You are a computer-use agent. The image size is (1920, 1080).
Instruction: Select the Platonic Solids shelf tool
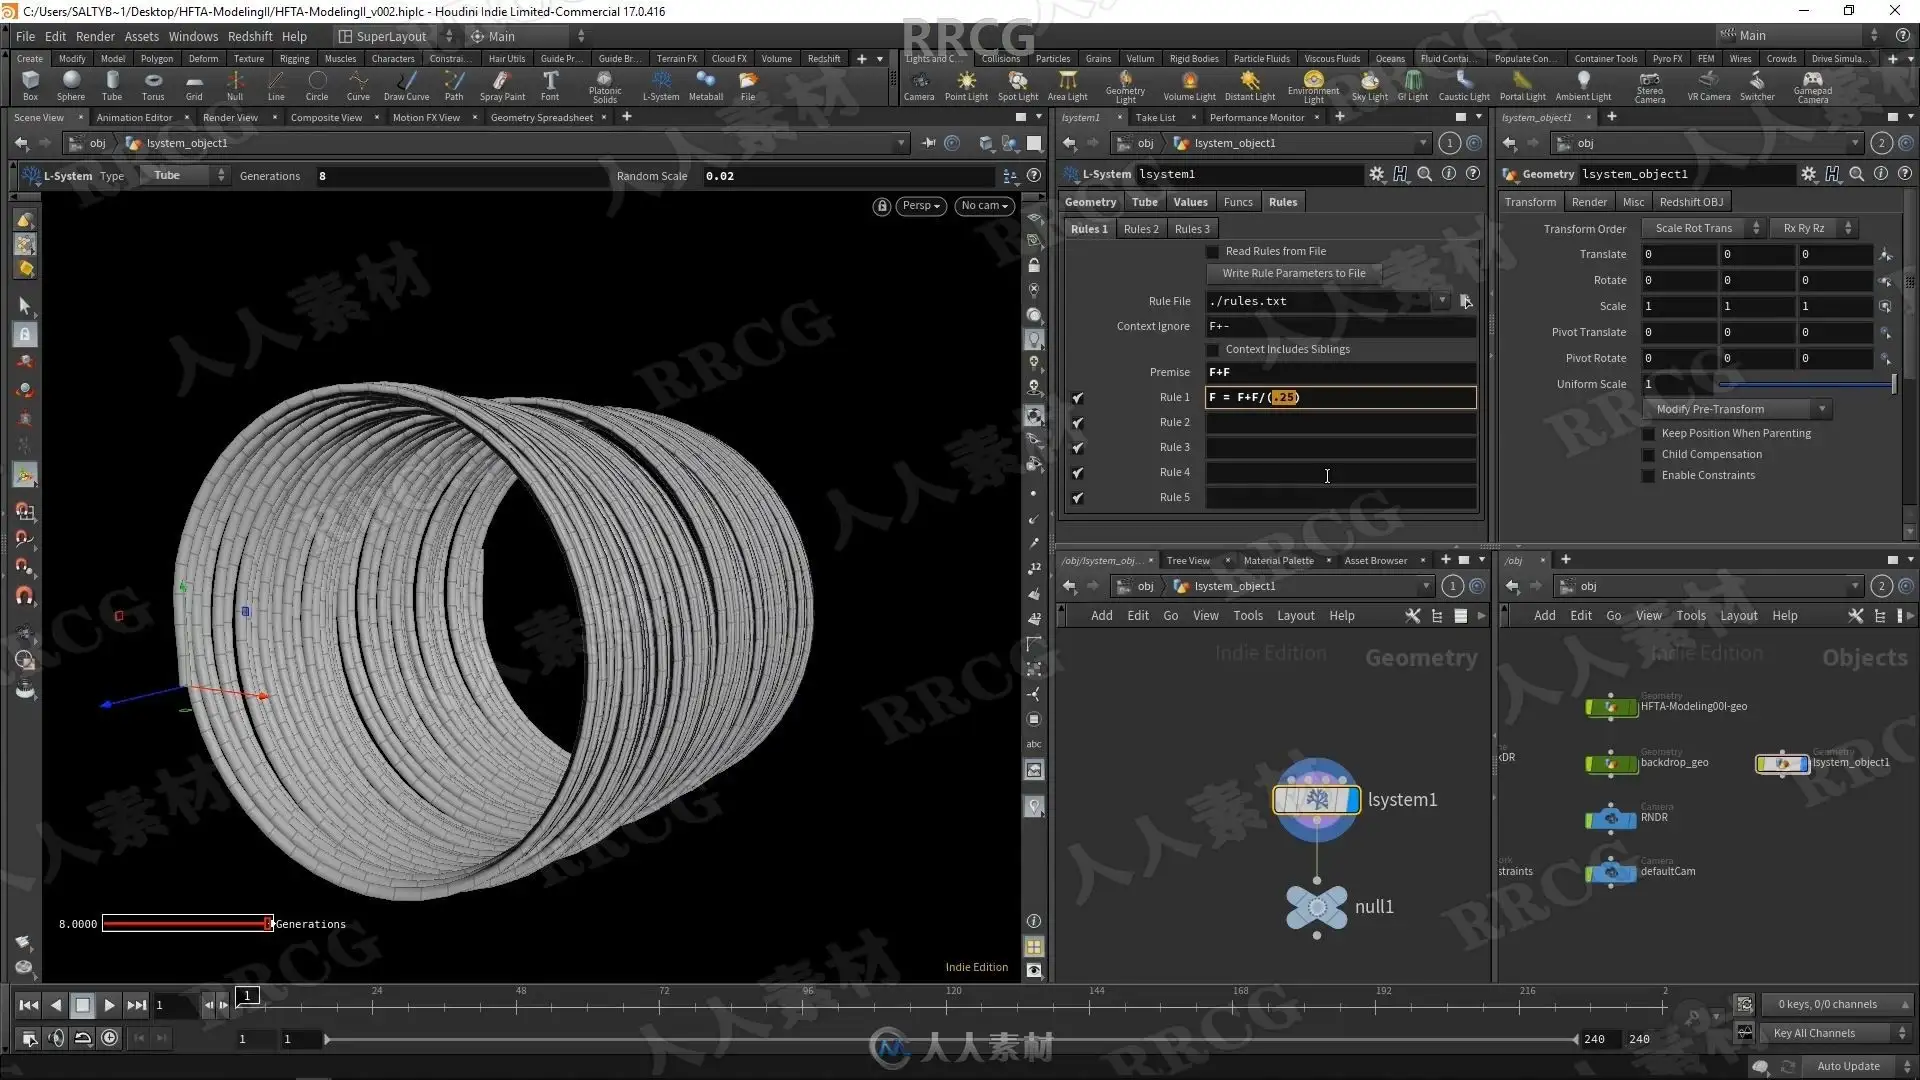[604, 84]
